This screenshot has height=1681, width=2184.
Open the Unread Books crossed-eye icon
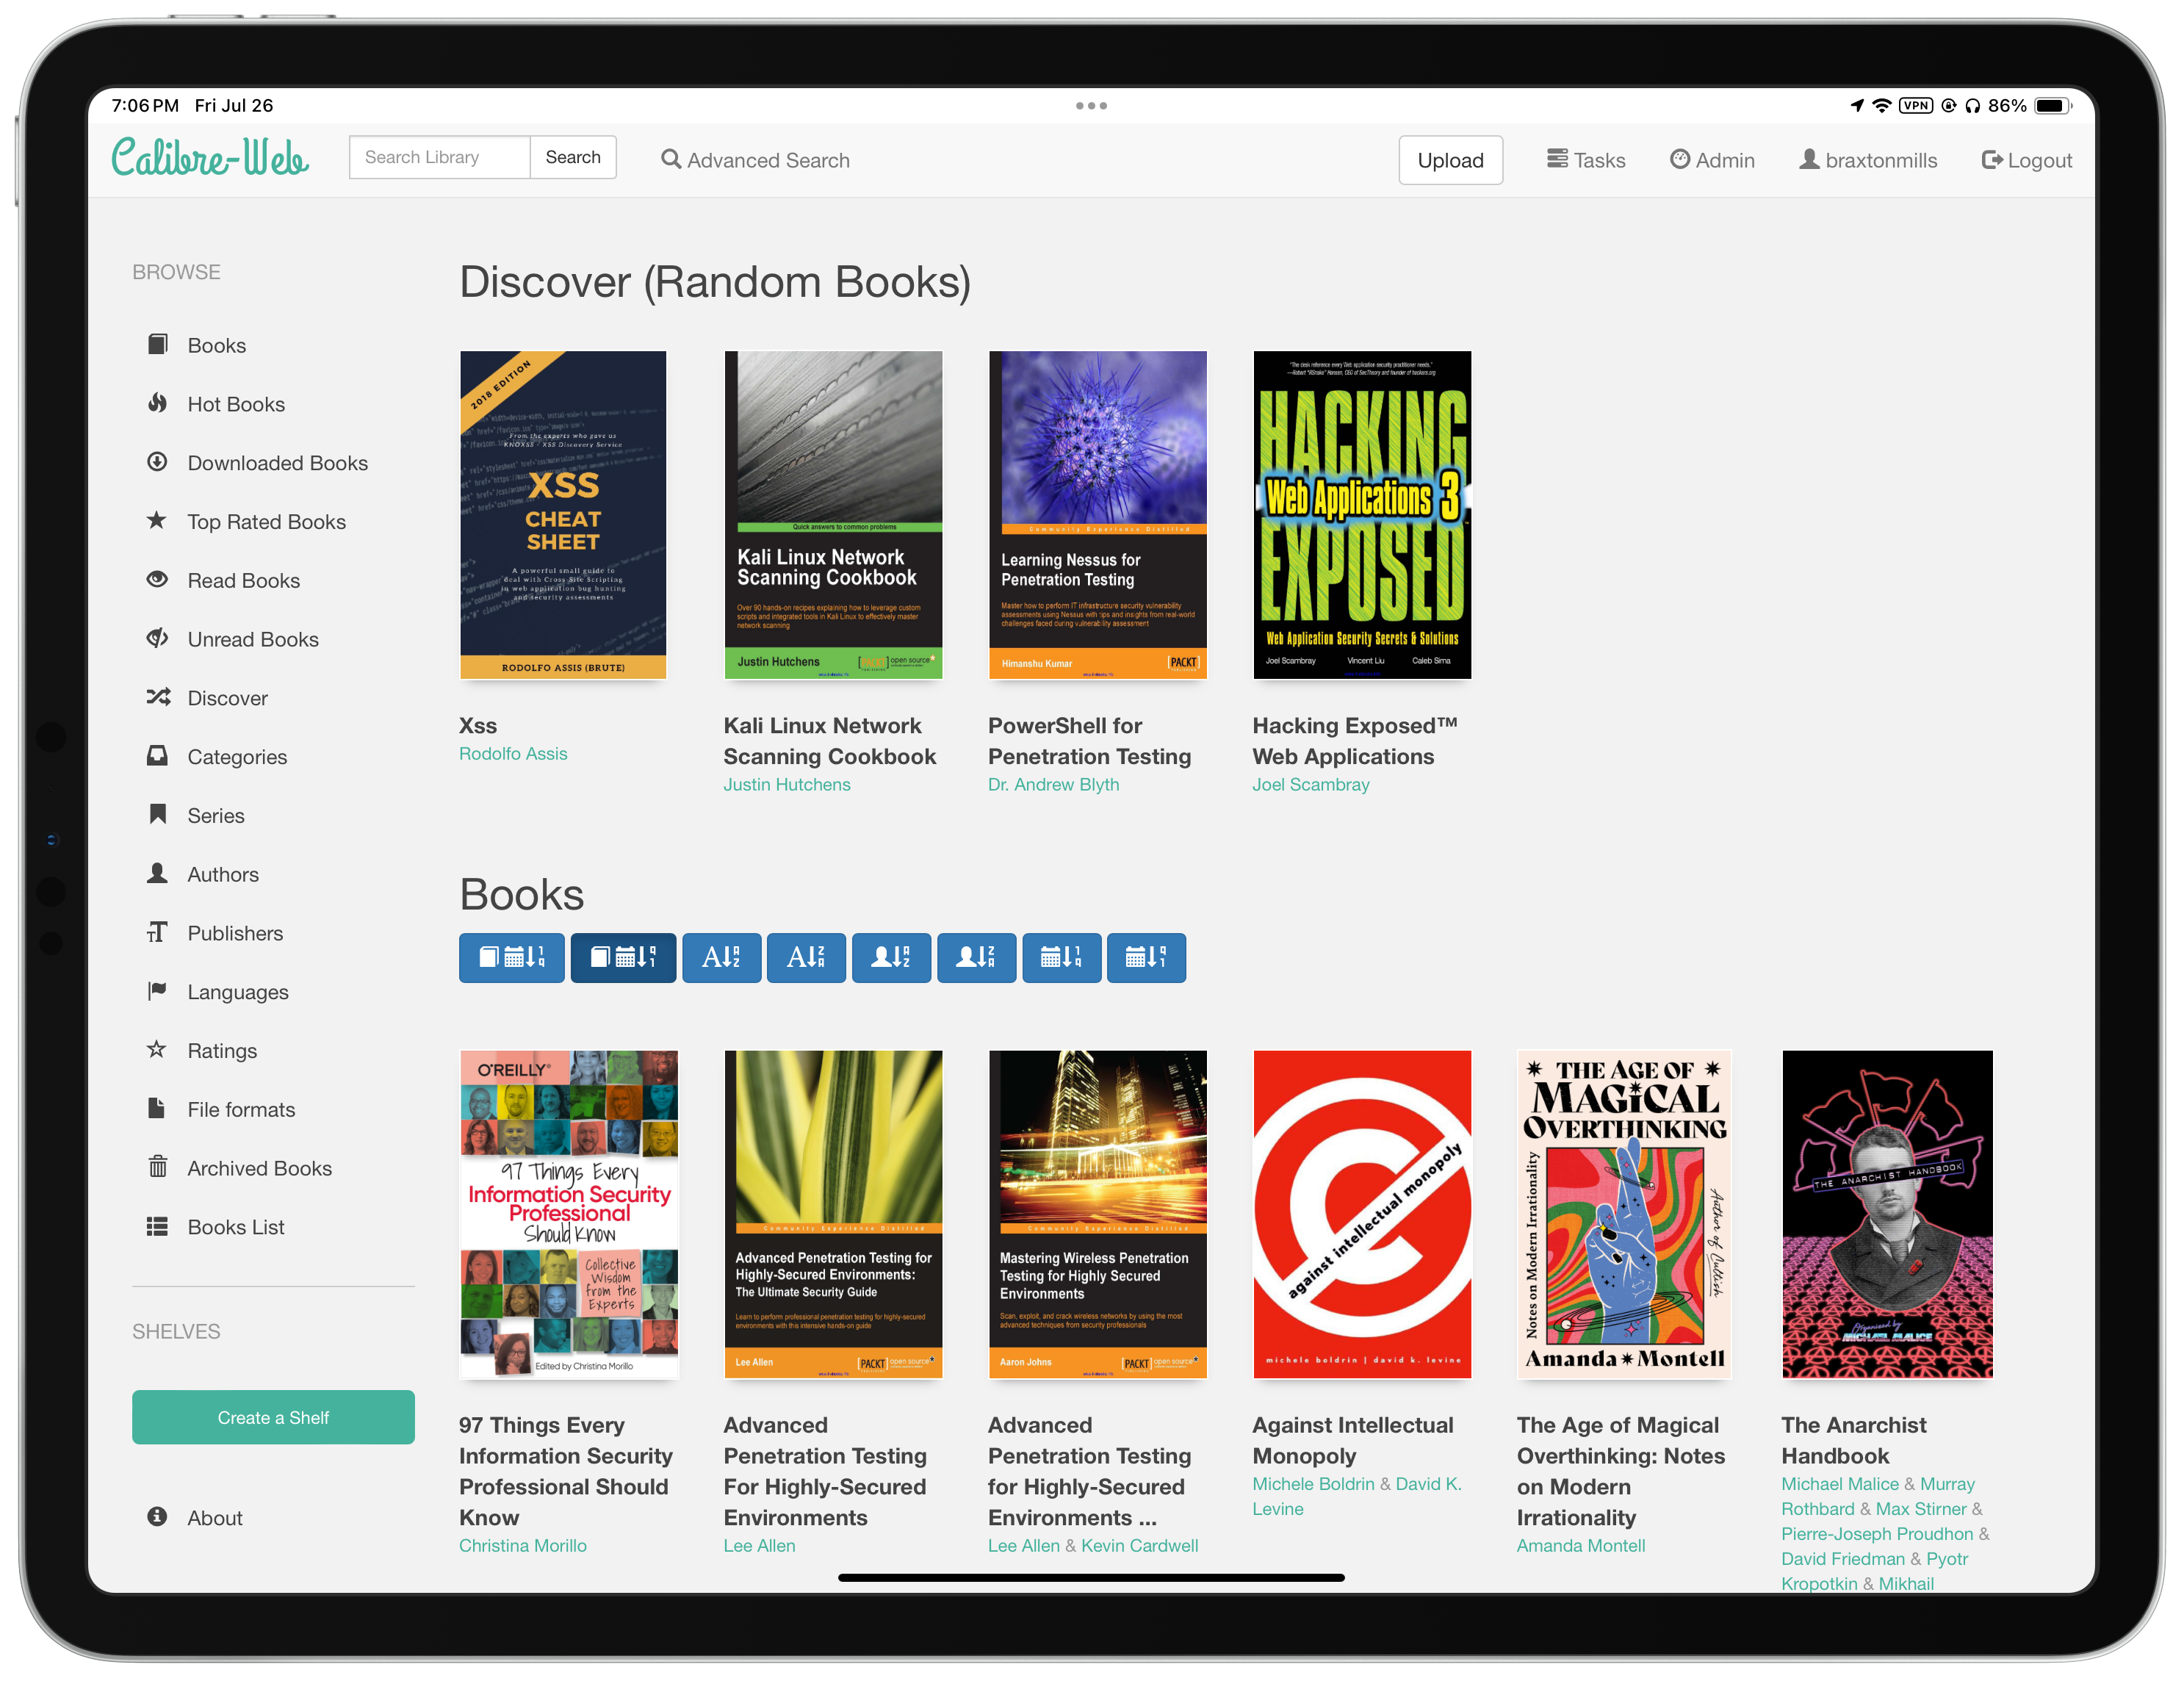click(157, 638)
